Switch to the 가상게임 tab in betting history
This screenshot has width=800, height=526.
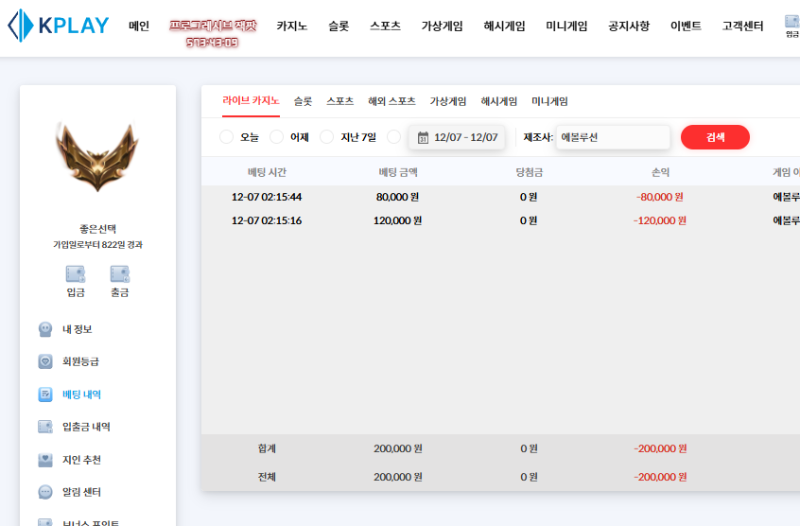[x=448, y=101]
